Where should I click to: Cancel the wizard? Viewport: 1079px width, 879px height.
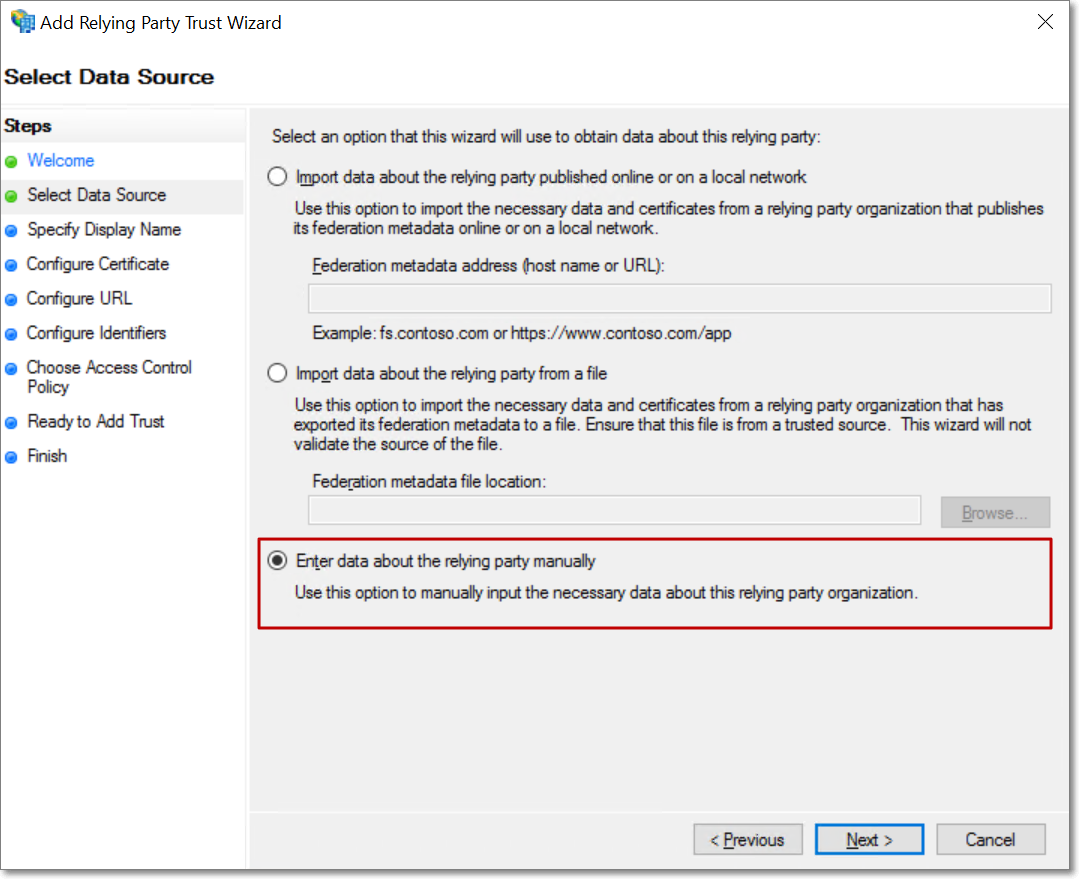tap(990, 840)
